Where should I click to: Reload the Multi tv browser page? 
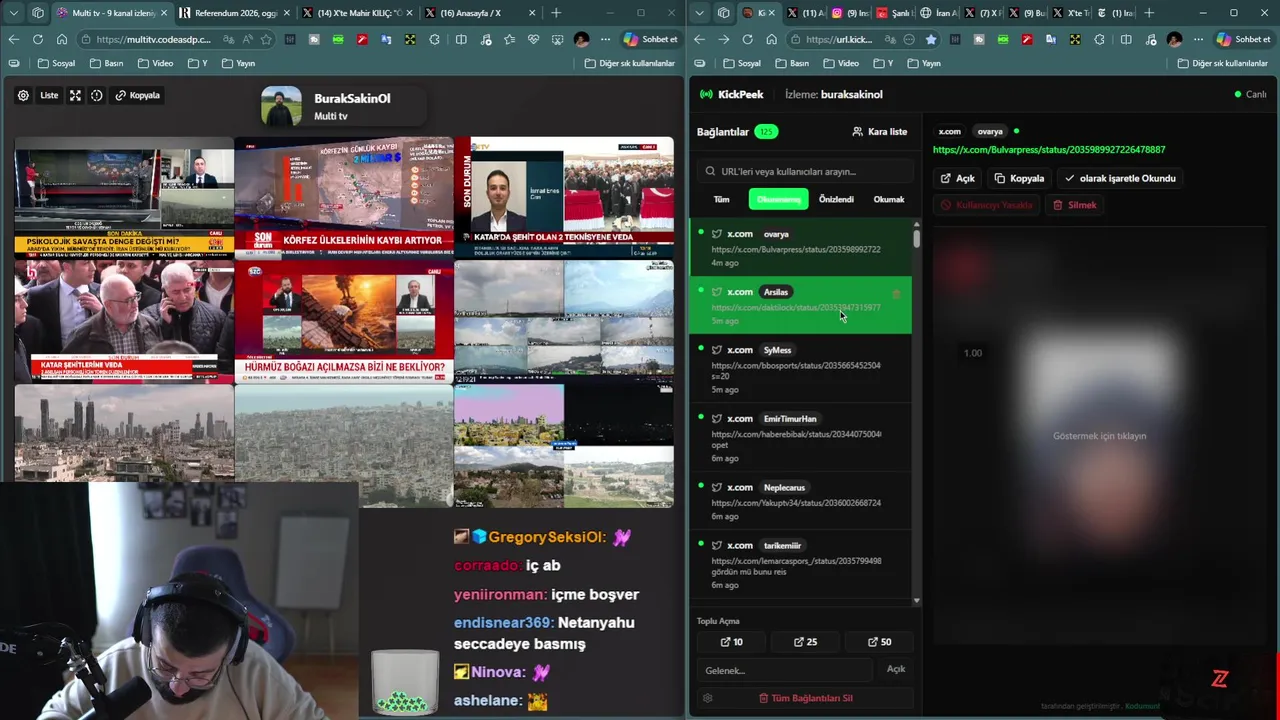tap(37, 40)
